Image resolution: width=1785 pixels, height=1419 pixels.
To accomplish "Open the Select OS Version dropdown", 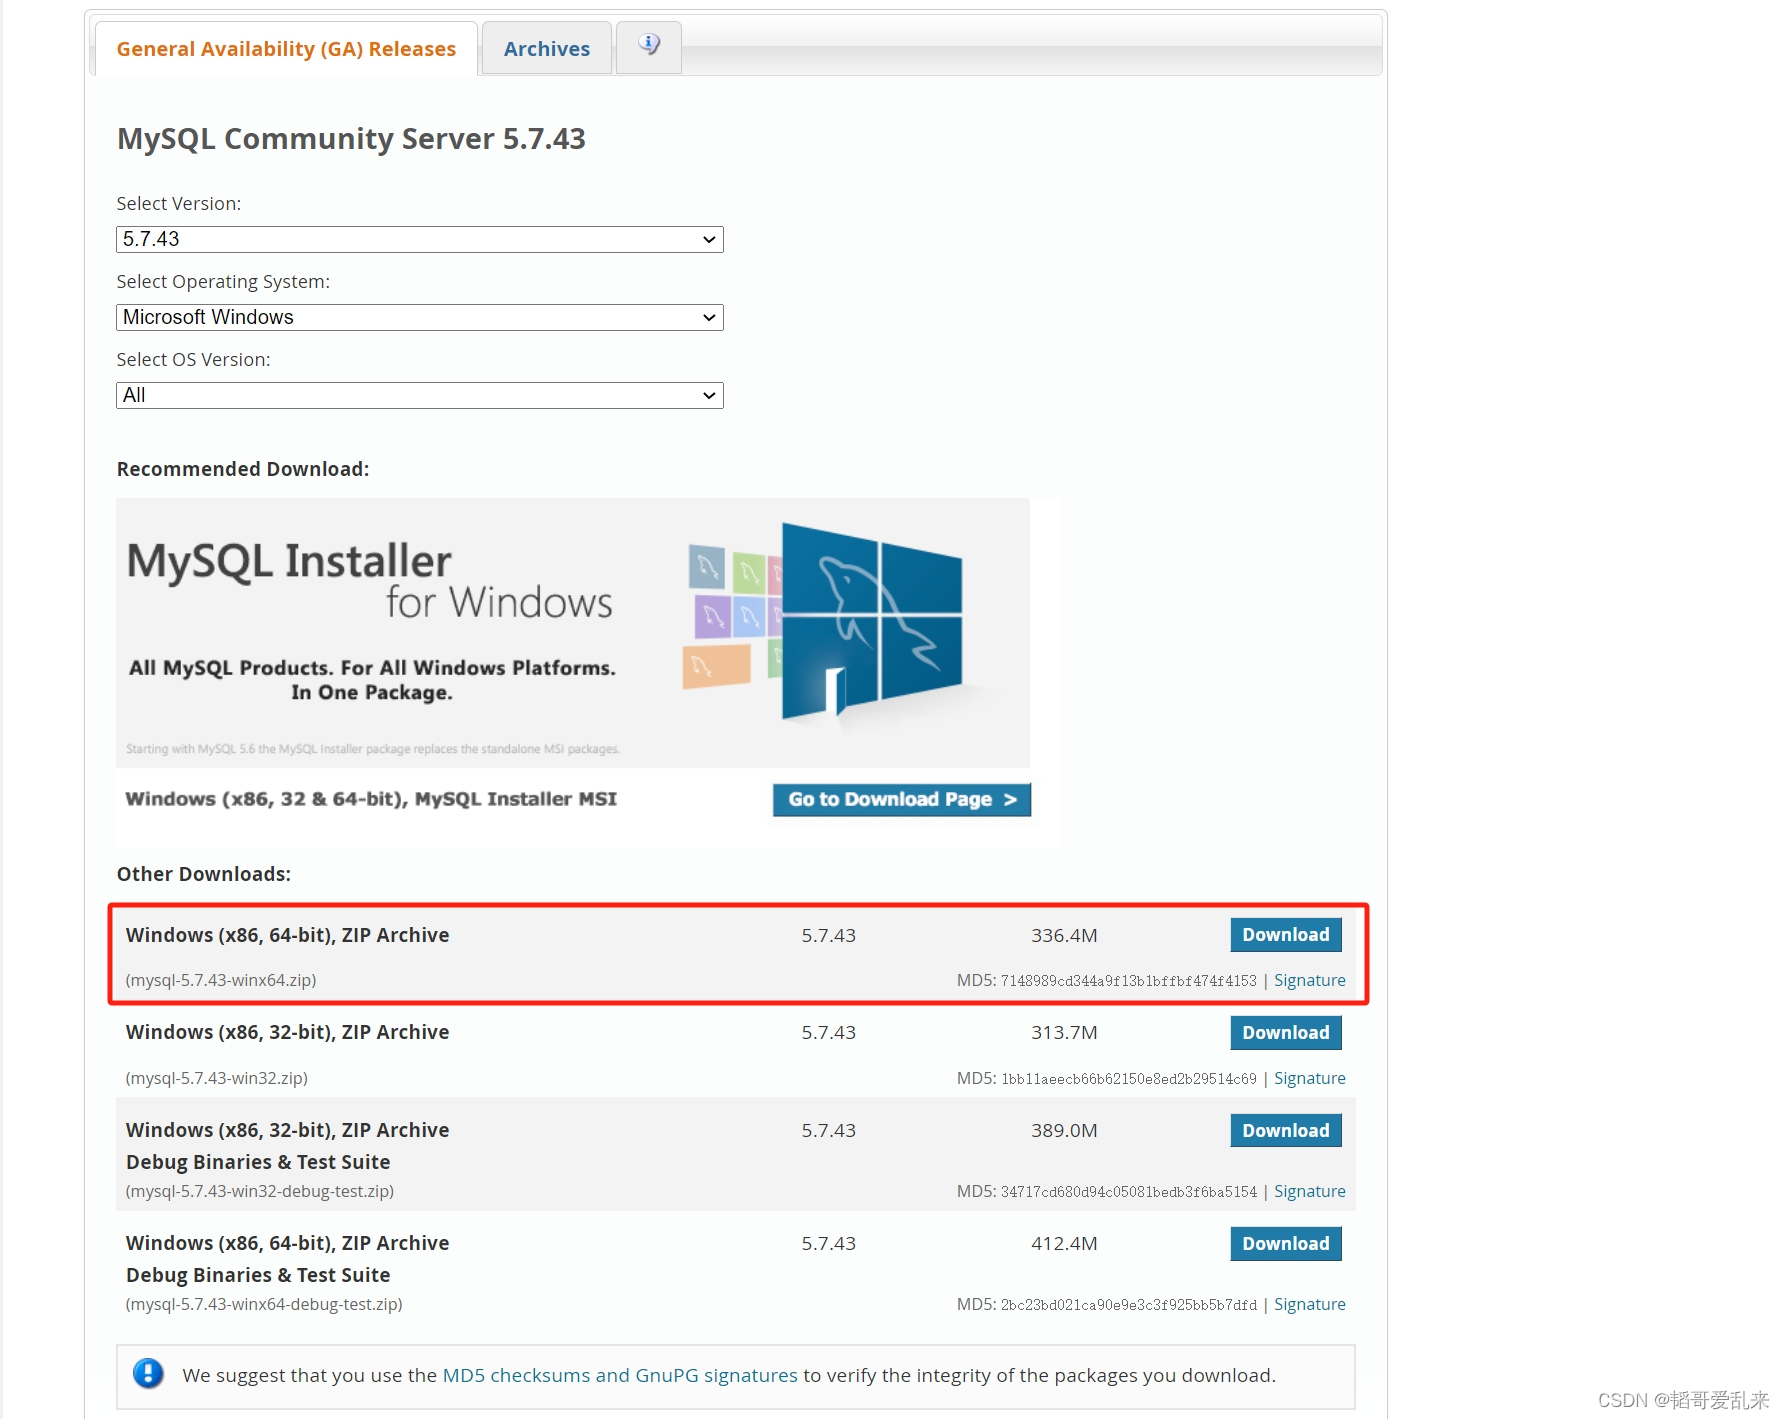I will tap(418, 394).
